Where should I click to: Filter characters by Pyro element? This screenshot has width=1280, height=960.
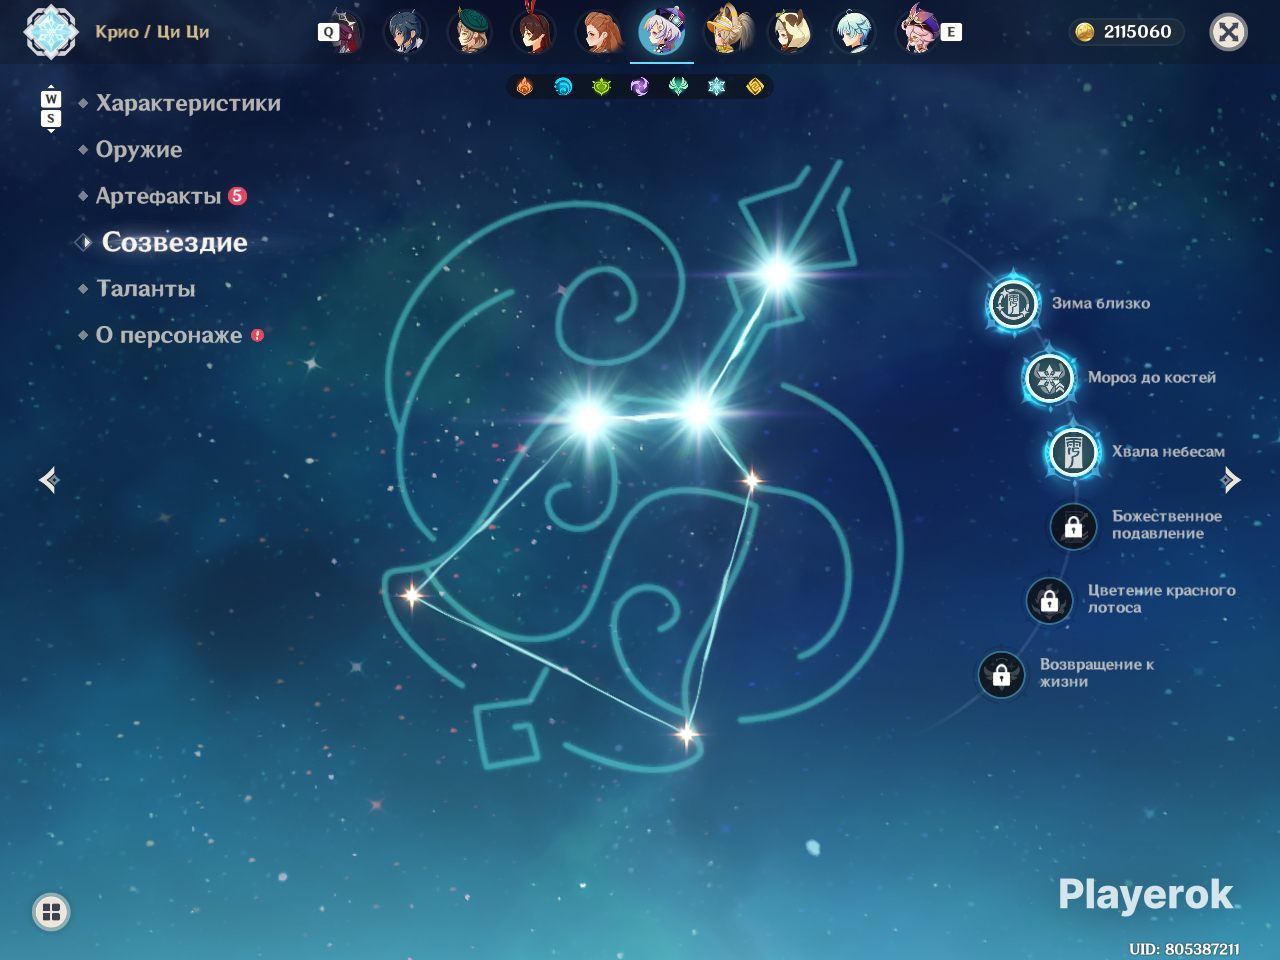525,87
